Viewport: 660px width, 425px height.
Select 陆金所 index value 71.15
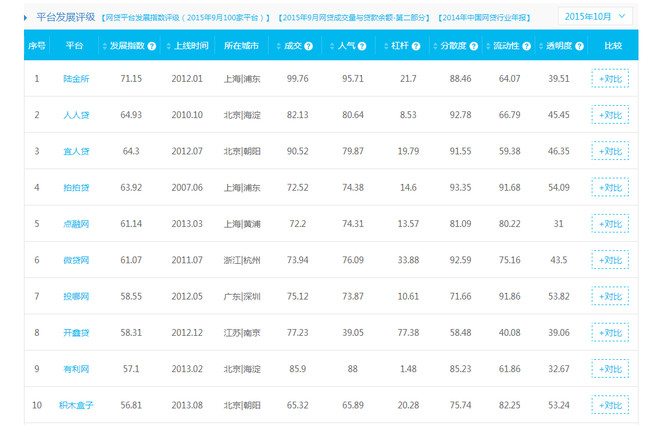point(131,79)
